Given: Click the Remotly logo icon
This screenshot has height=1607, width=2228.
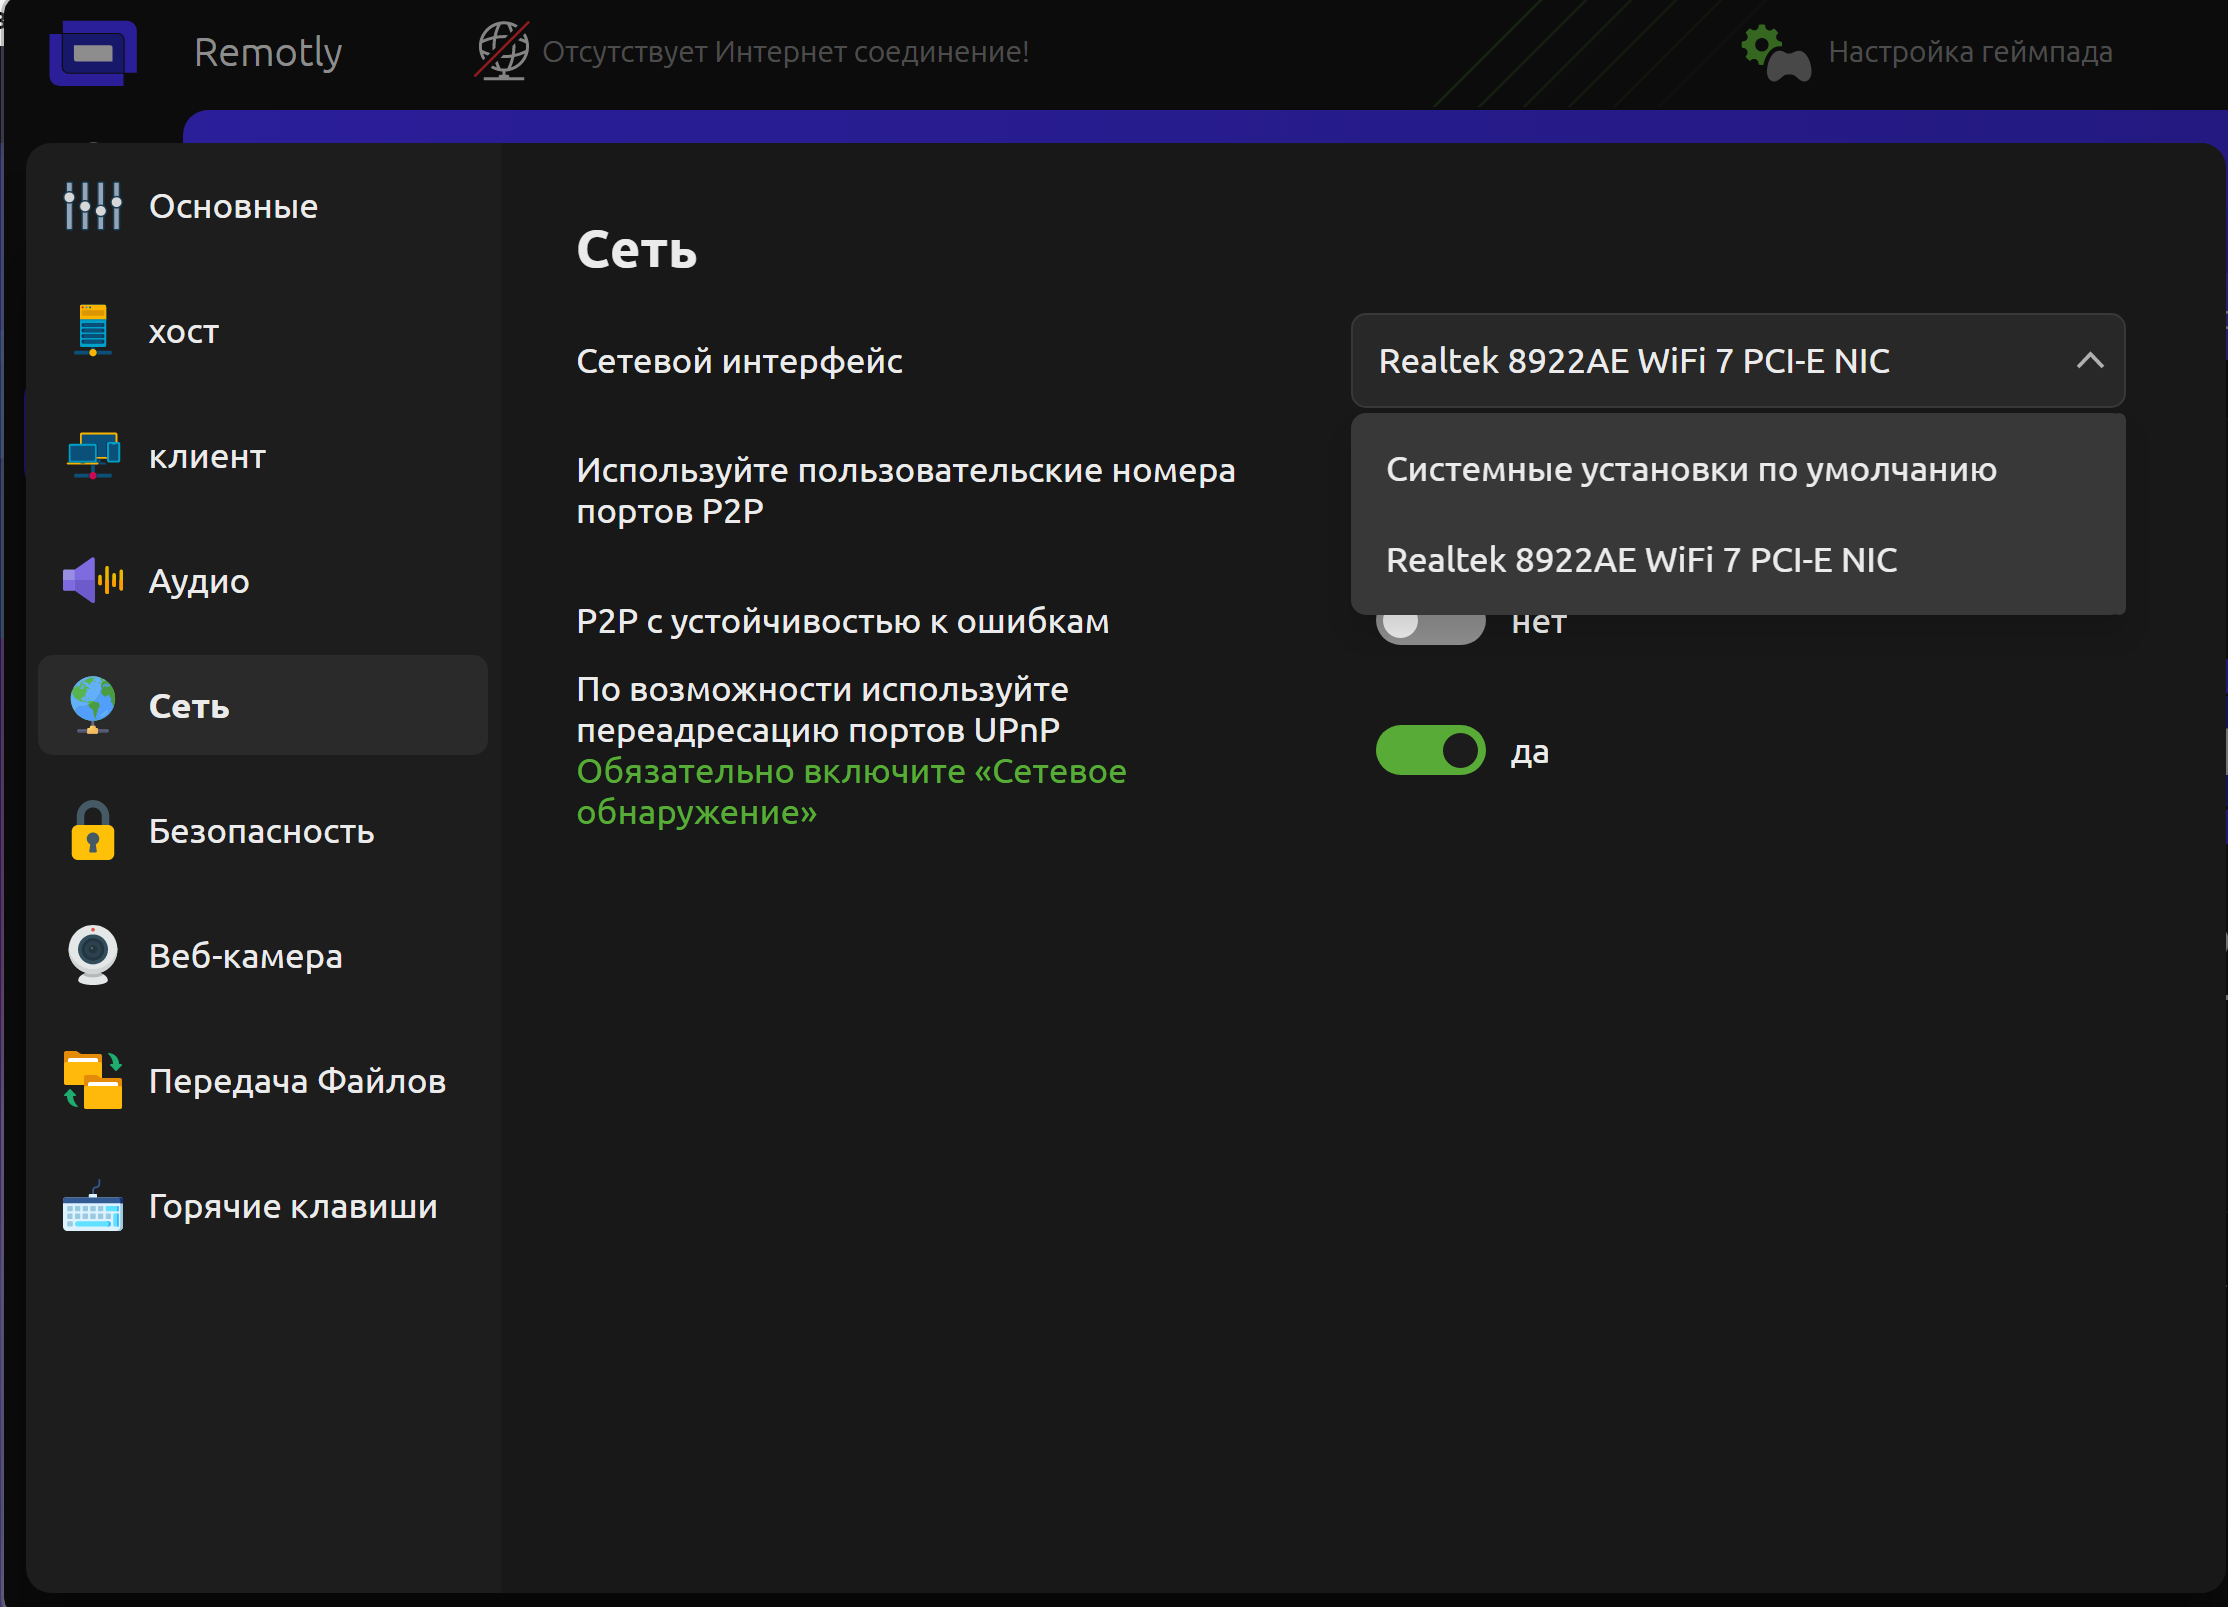Looking at the screenshot, I should tap(92, 52).
